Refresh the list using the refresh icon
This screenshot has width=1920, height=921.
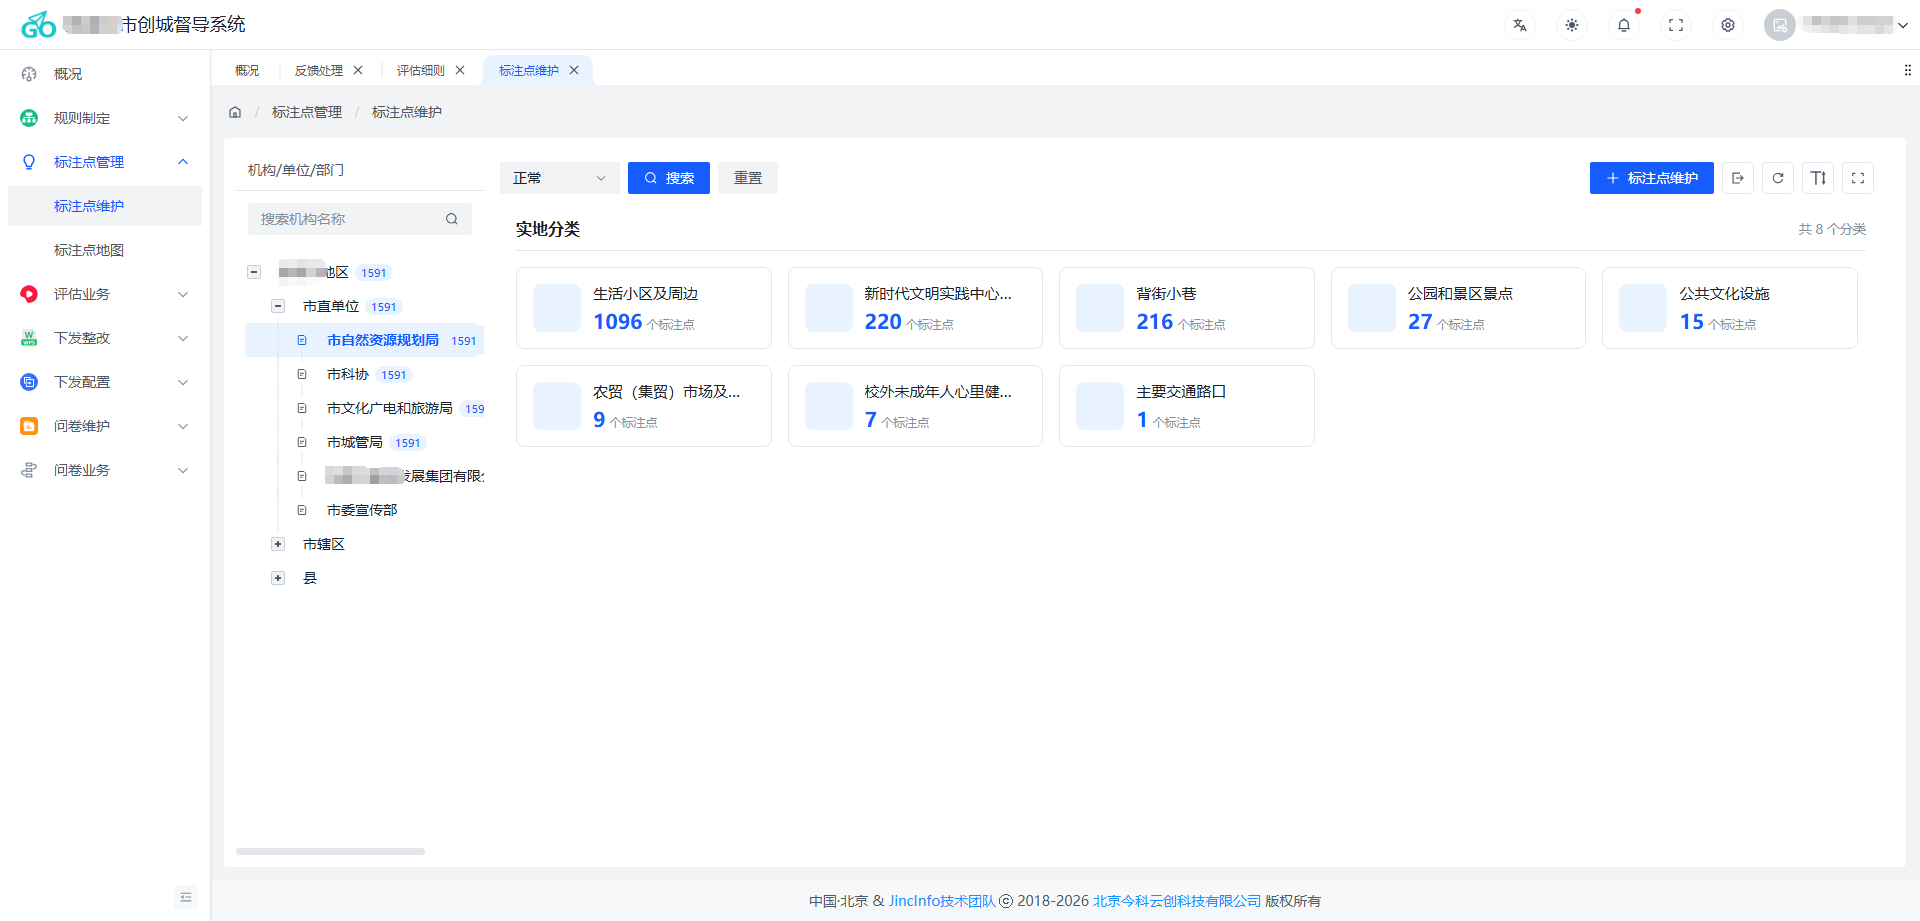coord(1778,178)
